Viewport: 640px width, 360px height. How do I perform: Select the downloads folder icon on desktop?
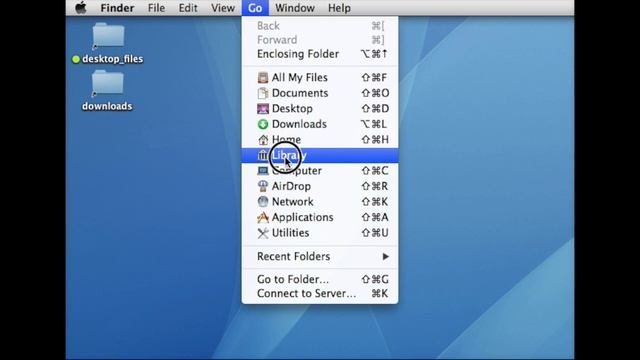pos(108,83)
